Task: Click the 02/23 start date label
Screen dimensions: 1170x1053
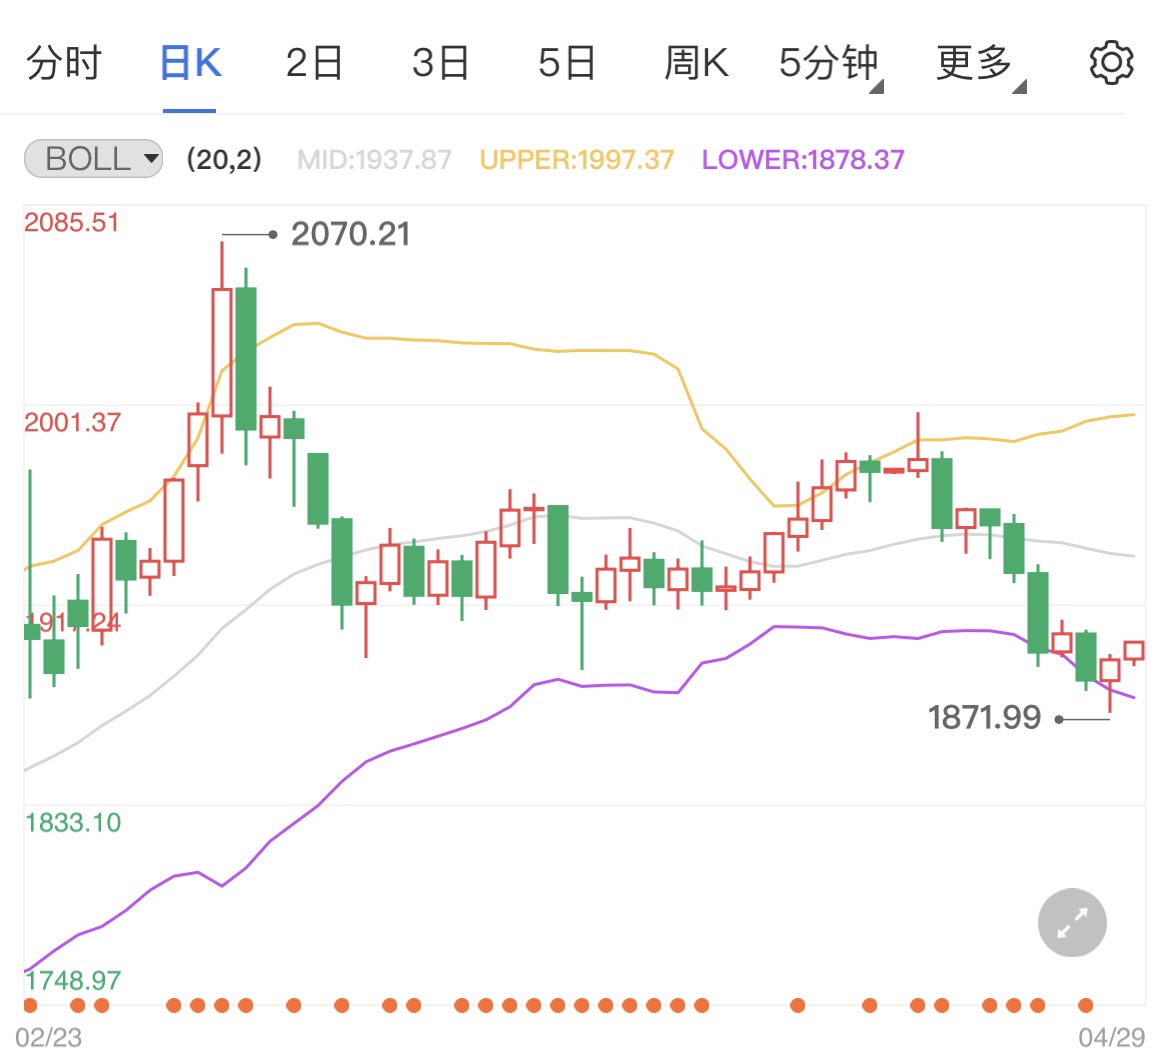Action: [49, 1037]
